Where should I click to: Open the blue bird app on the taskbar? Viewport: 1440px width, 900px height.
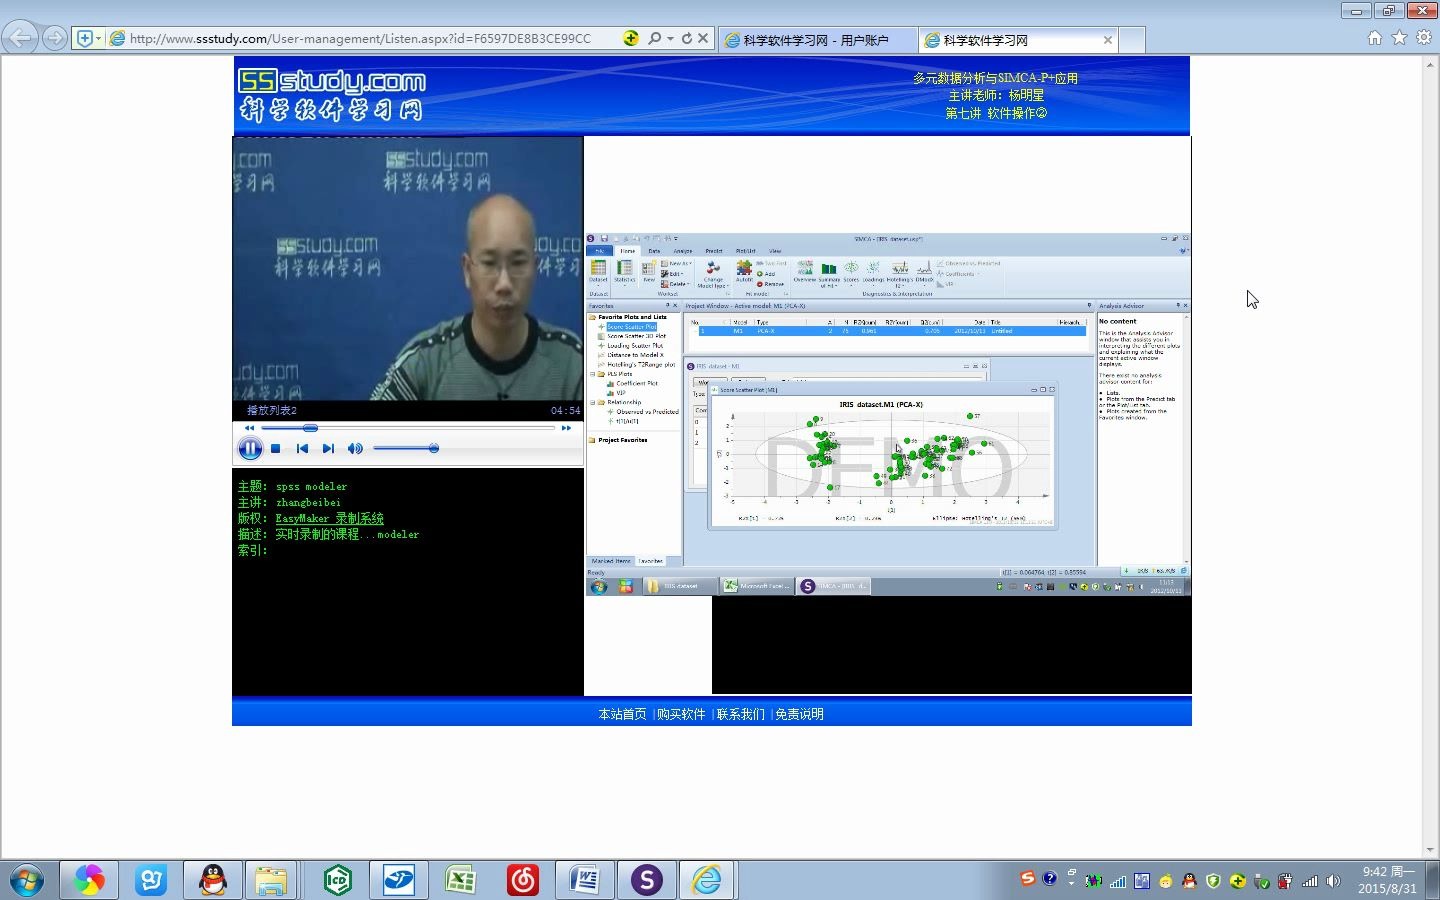pos(399,880)
